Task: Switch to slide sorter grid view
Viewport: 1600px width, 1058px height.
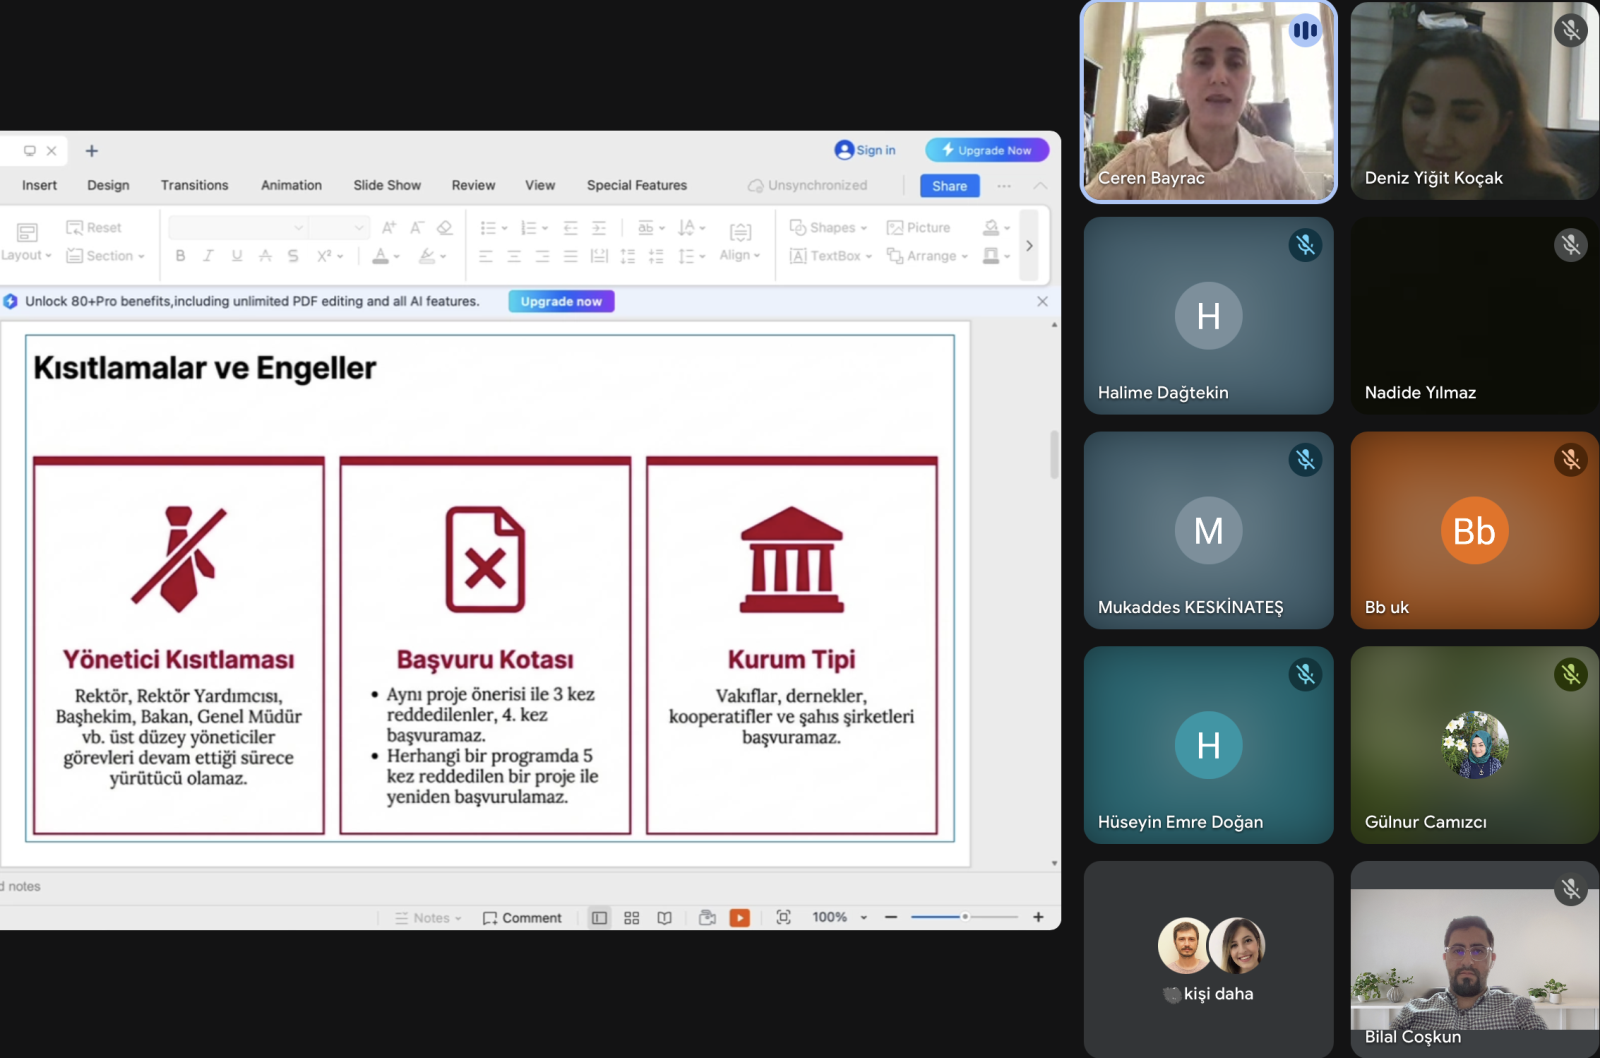Action: pyautogui.click(x=631, y=918)
